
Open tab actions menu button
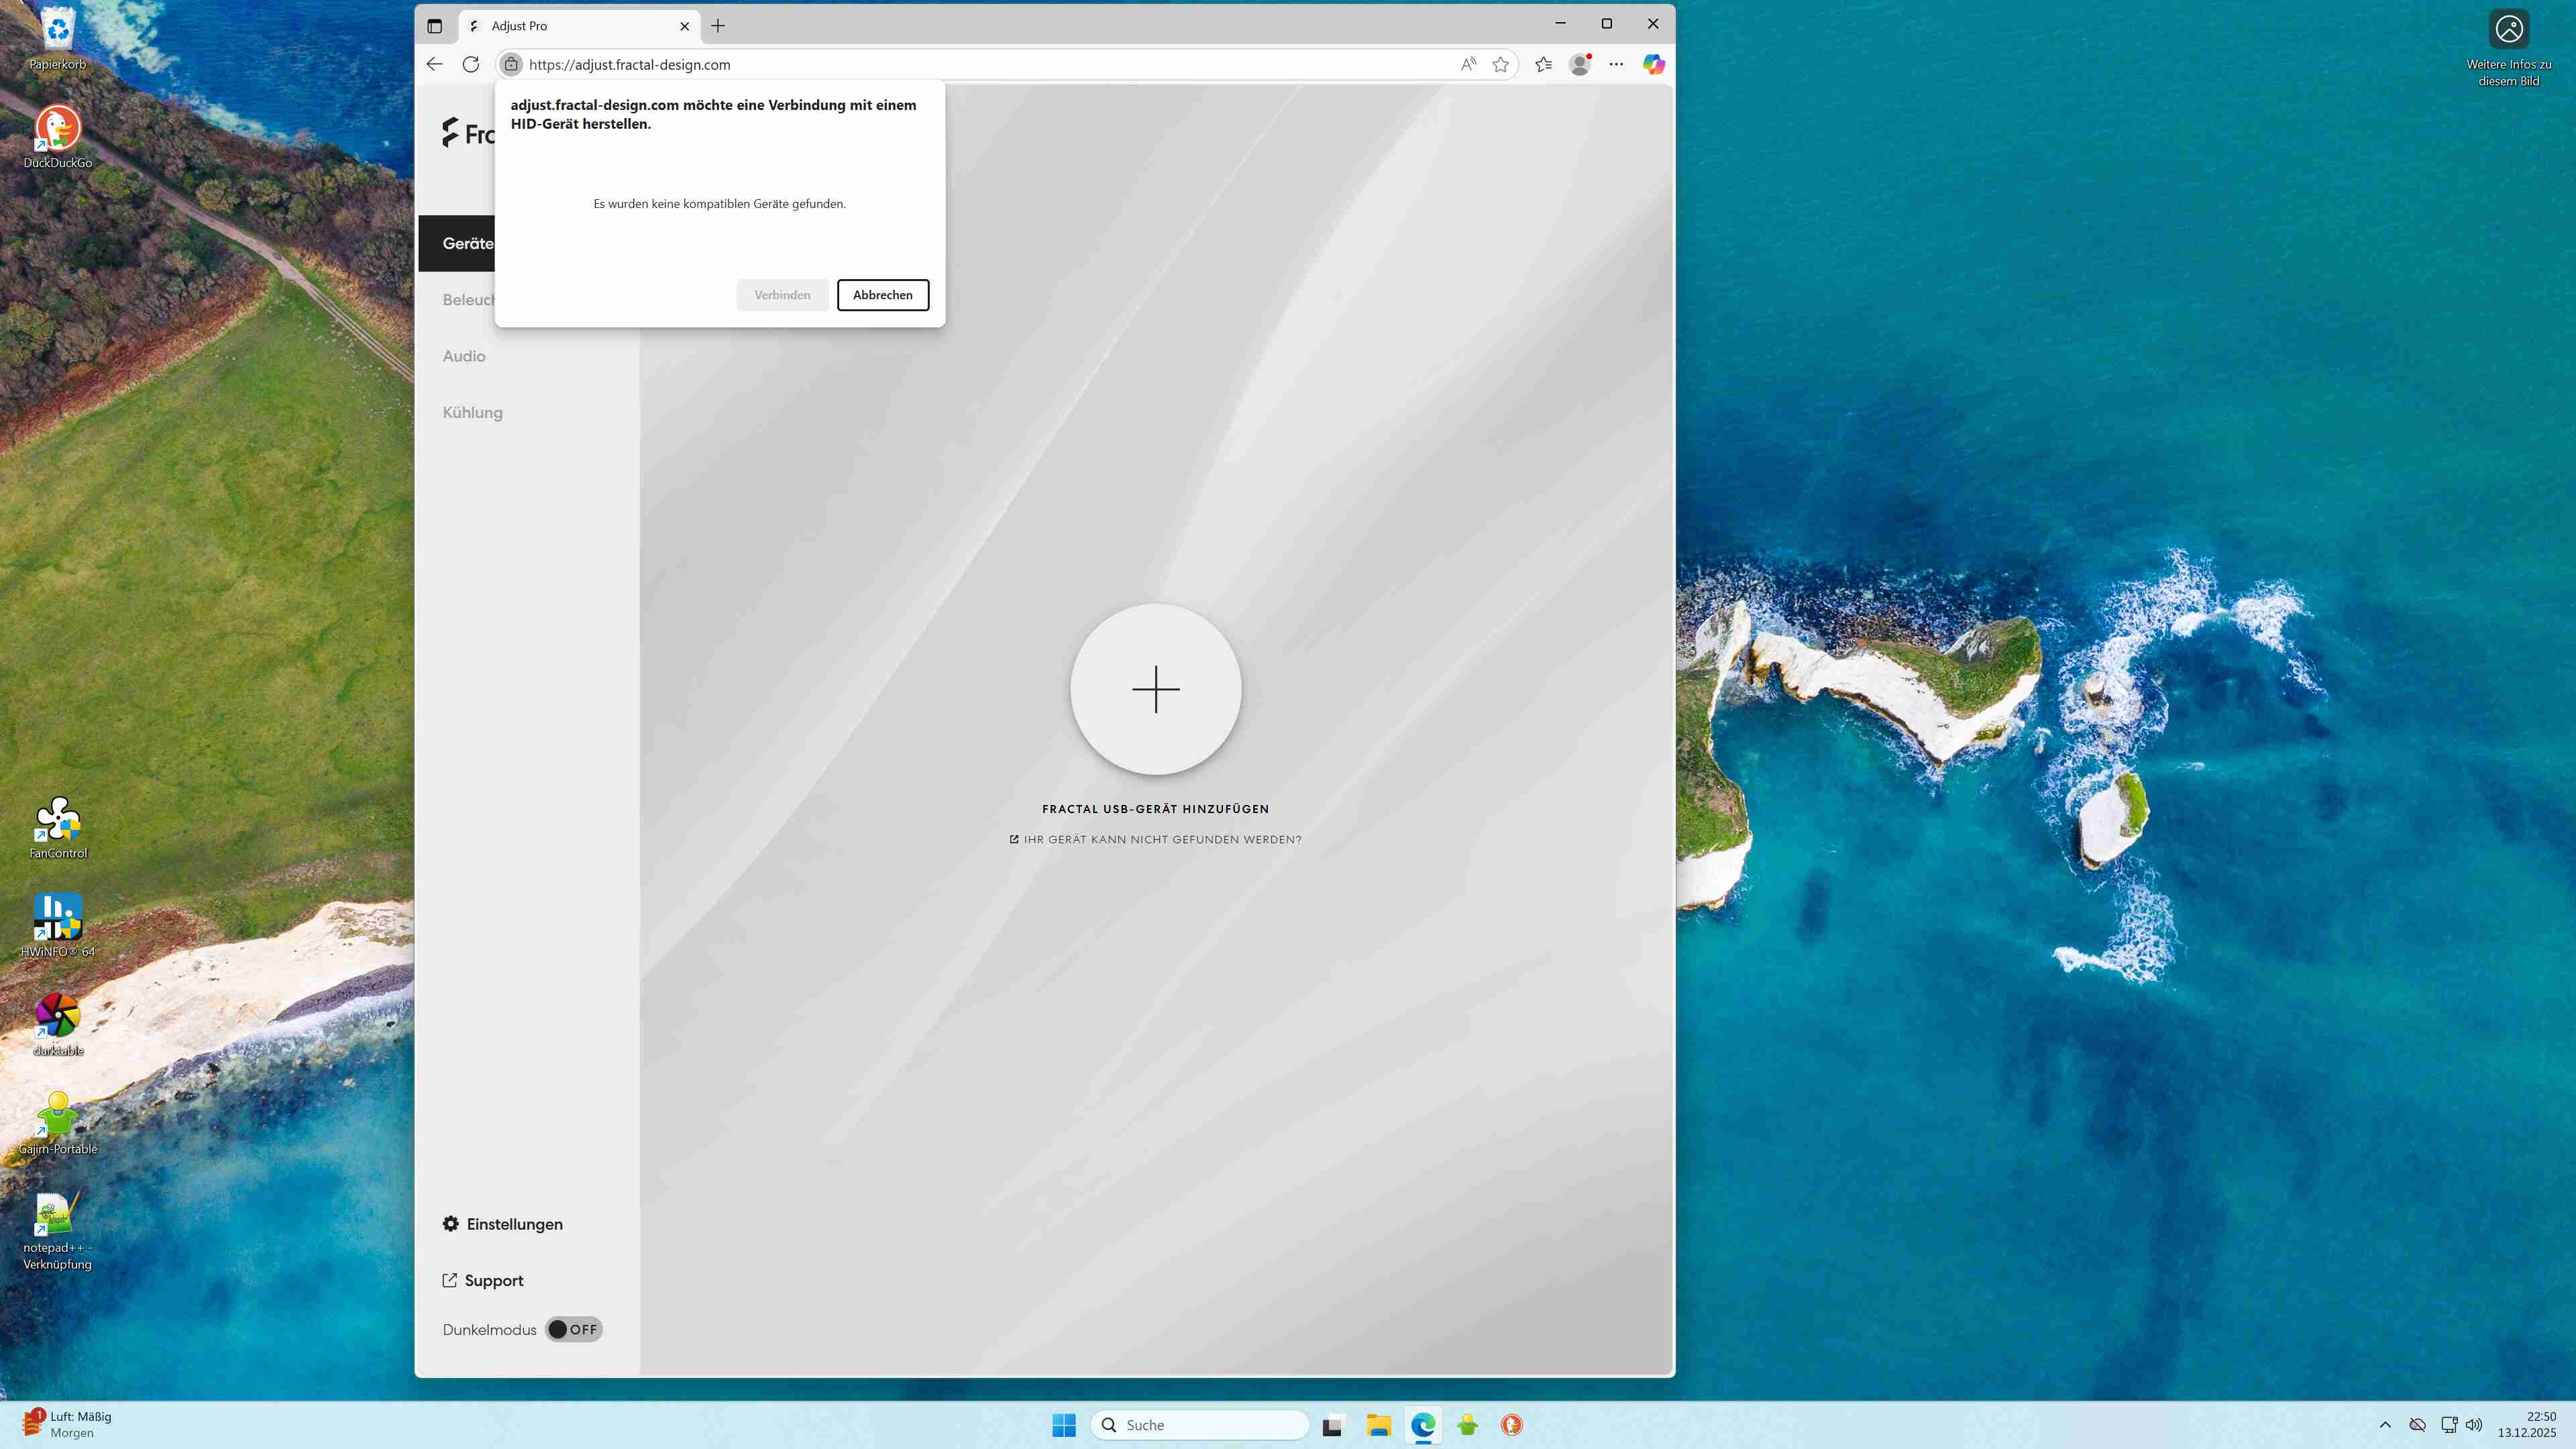(434, 26)
